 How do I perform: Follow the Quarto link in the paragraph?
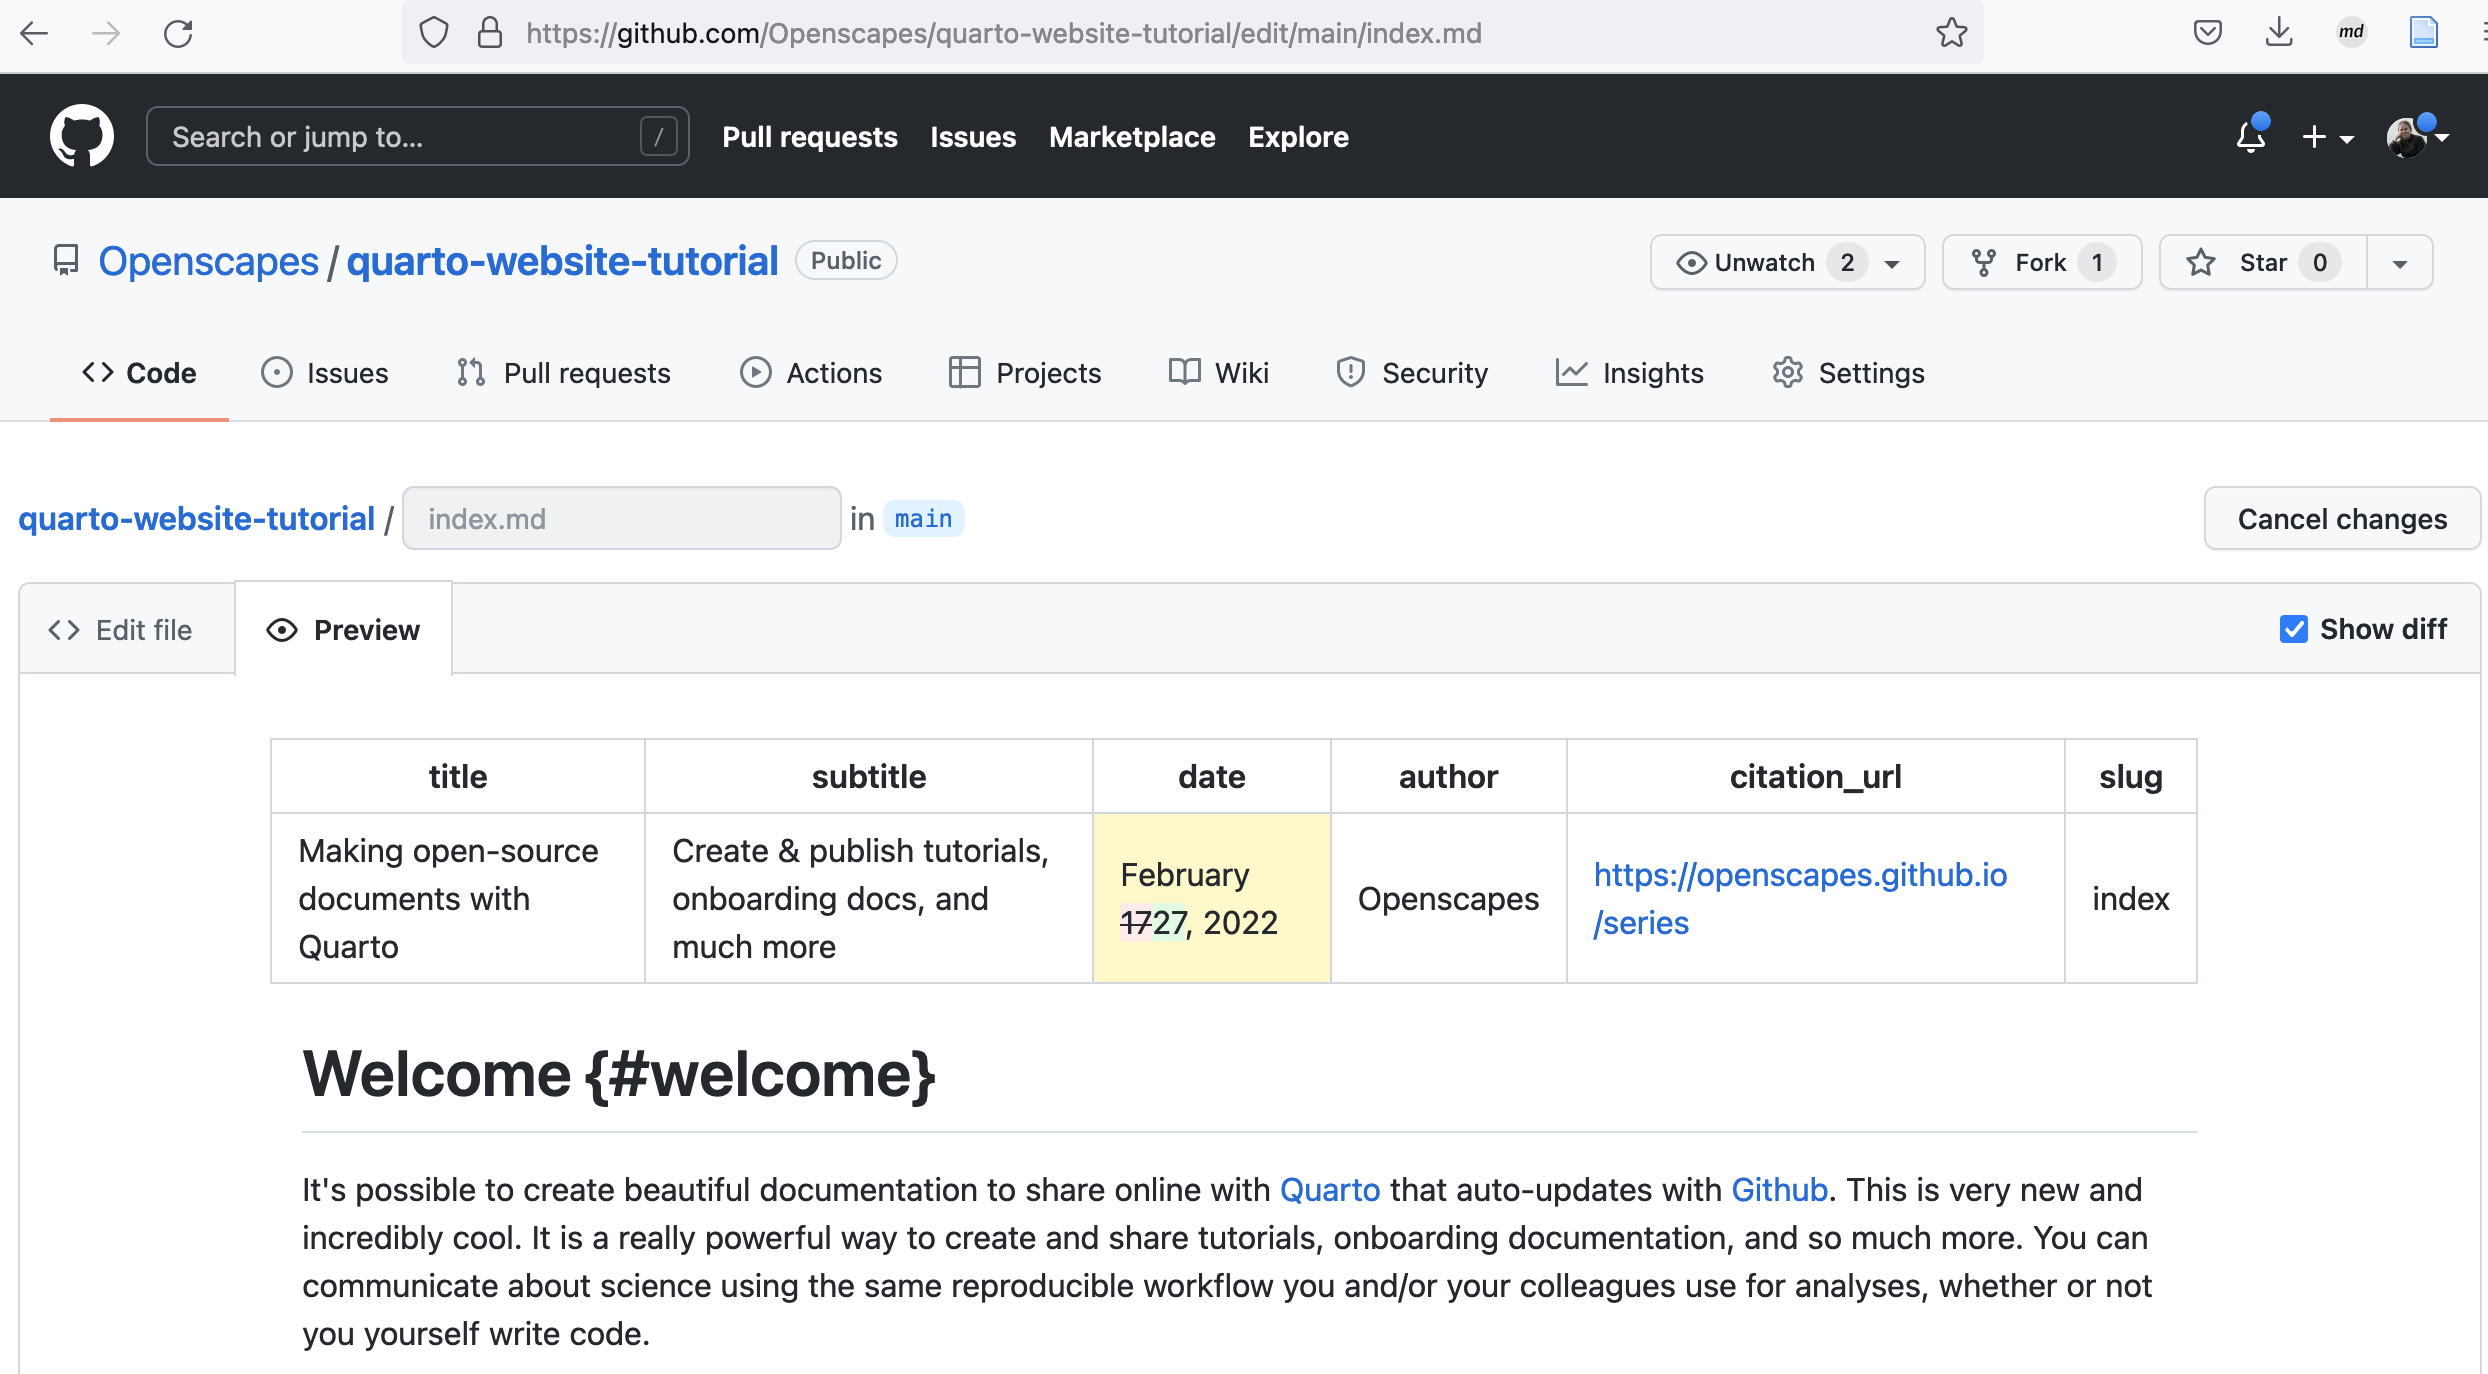(1329, 1190)
